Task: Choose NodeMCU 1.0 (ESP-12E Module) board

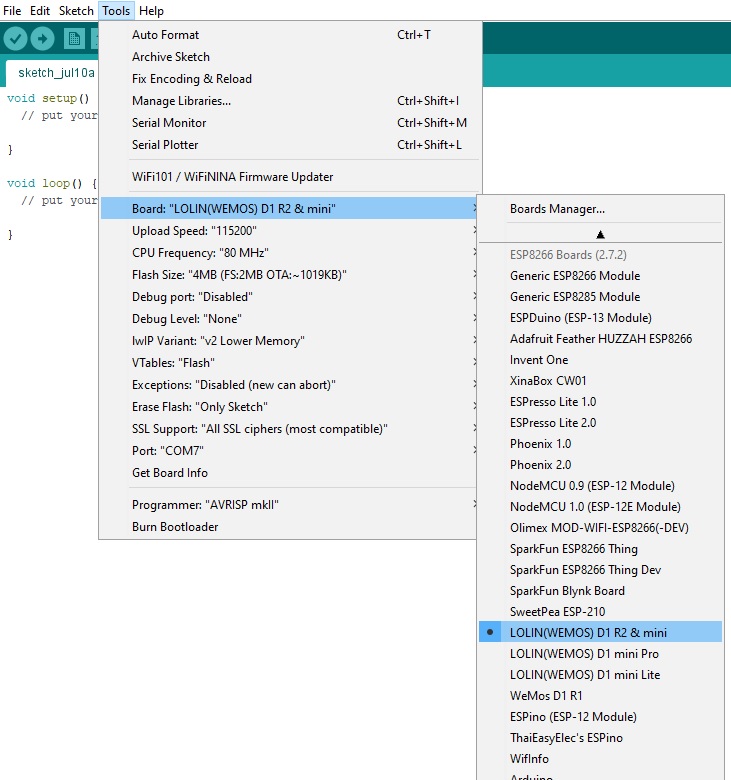Action: point(595,506)
